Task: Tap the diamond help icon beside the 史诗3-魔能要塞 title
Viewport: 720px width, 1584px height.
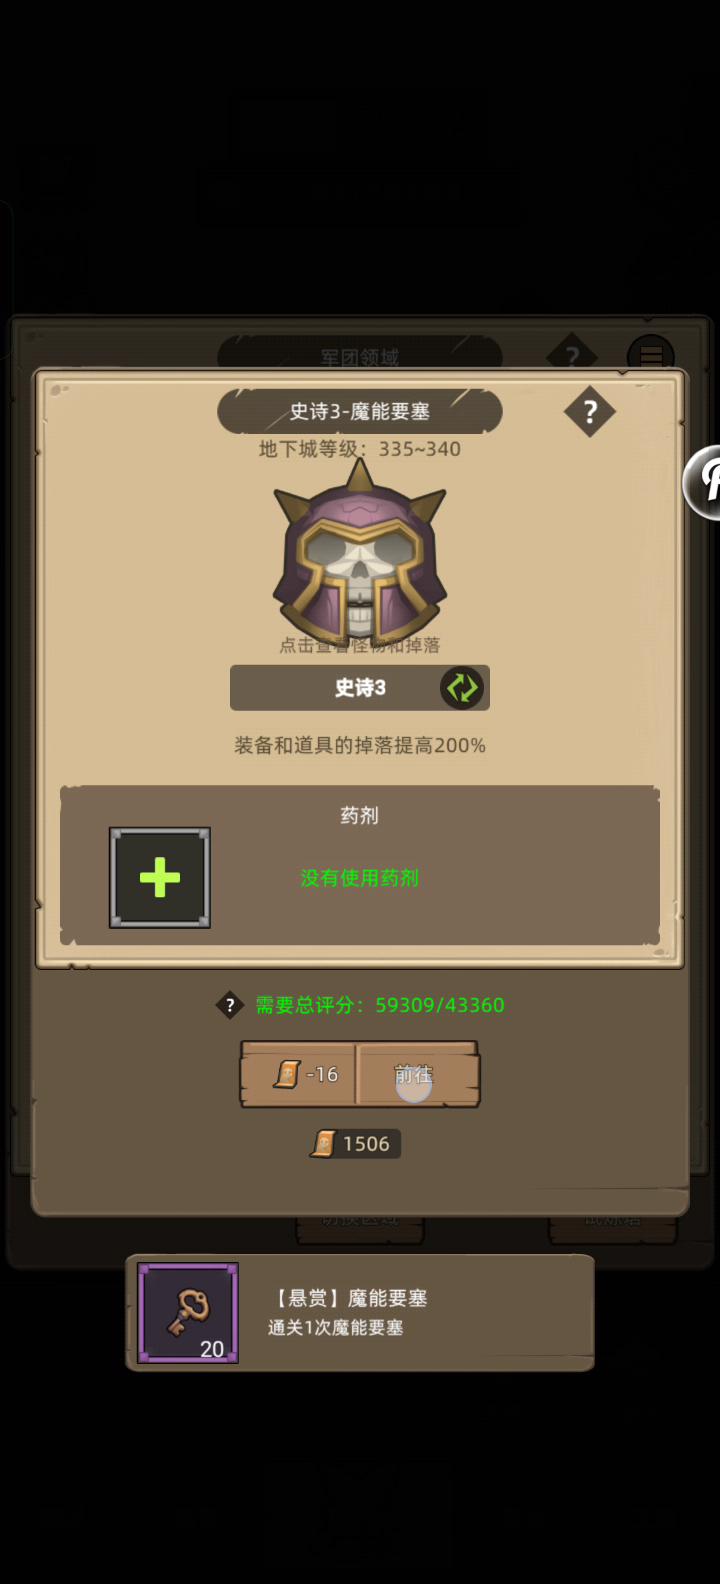Action: 590,411
